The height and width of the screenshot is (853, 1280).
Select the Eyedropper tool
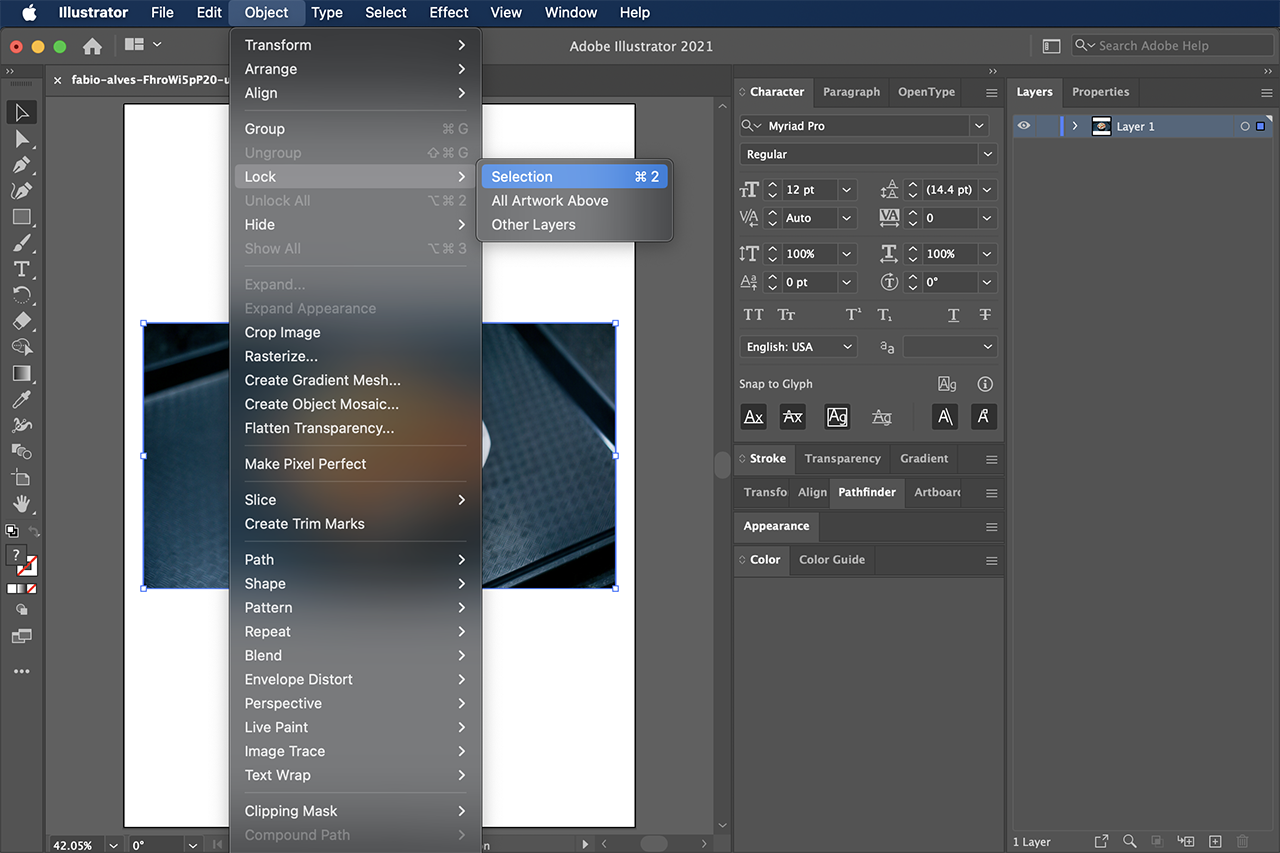click(x=21, y=399)
